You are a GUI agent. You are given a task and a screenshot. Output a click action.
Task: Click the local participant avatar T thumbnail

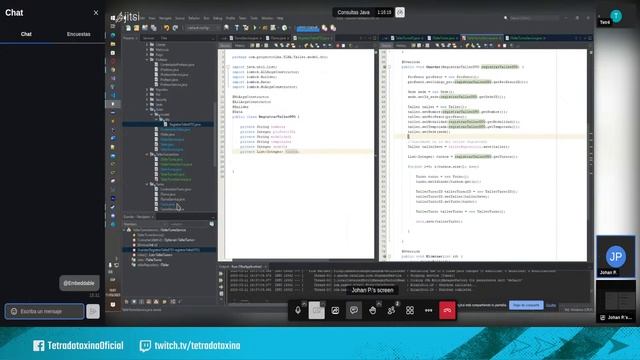(x=616, y=16)
